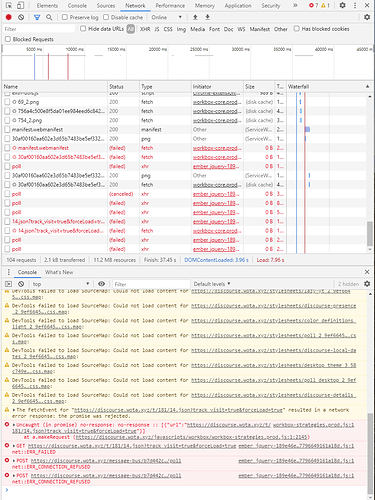Click the warning count badge
The image size is (375, 500).
[325, 5]
